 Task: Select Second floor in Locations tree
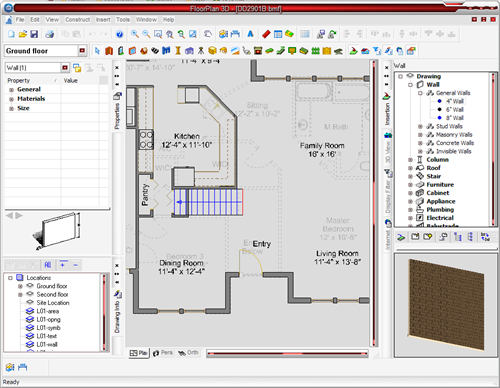click(52, 294)
